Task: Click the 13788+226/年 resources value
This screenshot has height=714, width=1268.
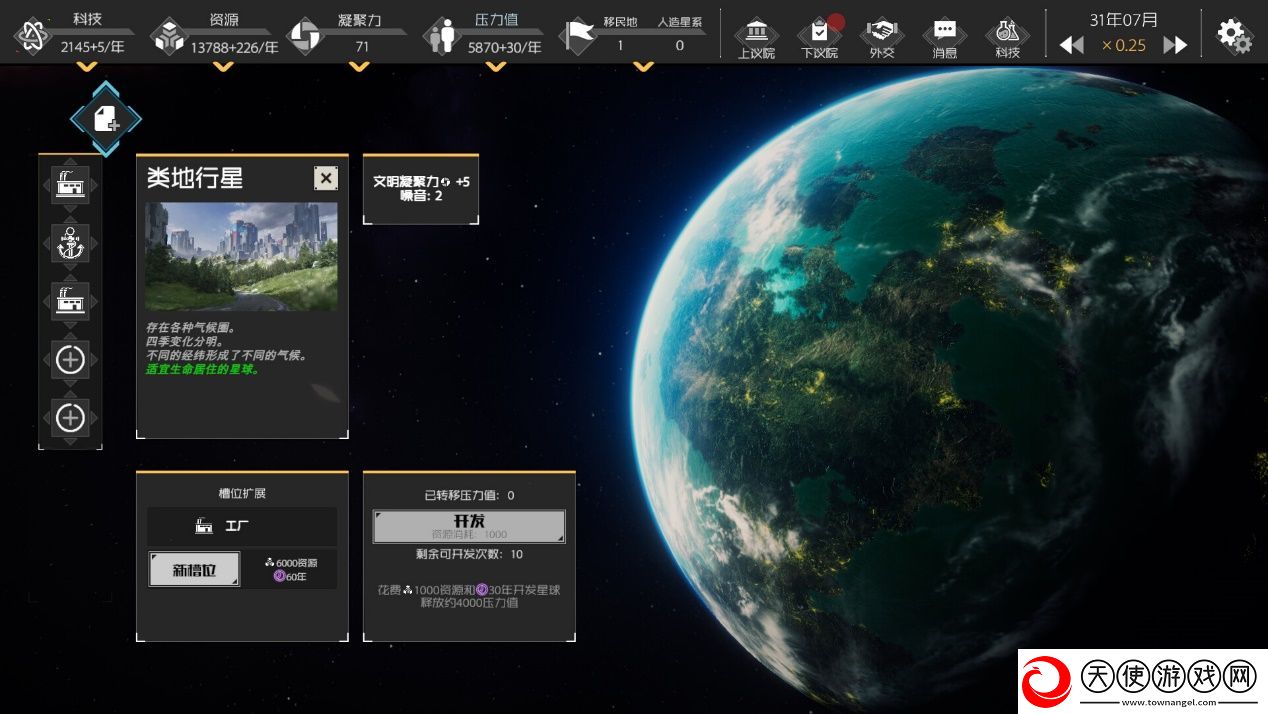Action: click(x=235, y=46)
